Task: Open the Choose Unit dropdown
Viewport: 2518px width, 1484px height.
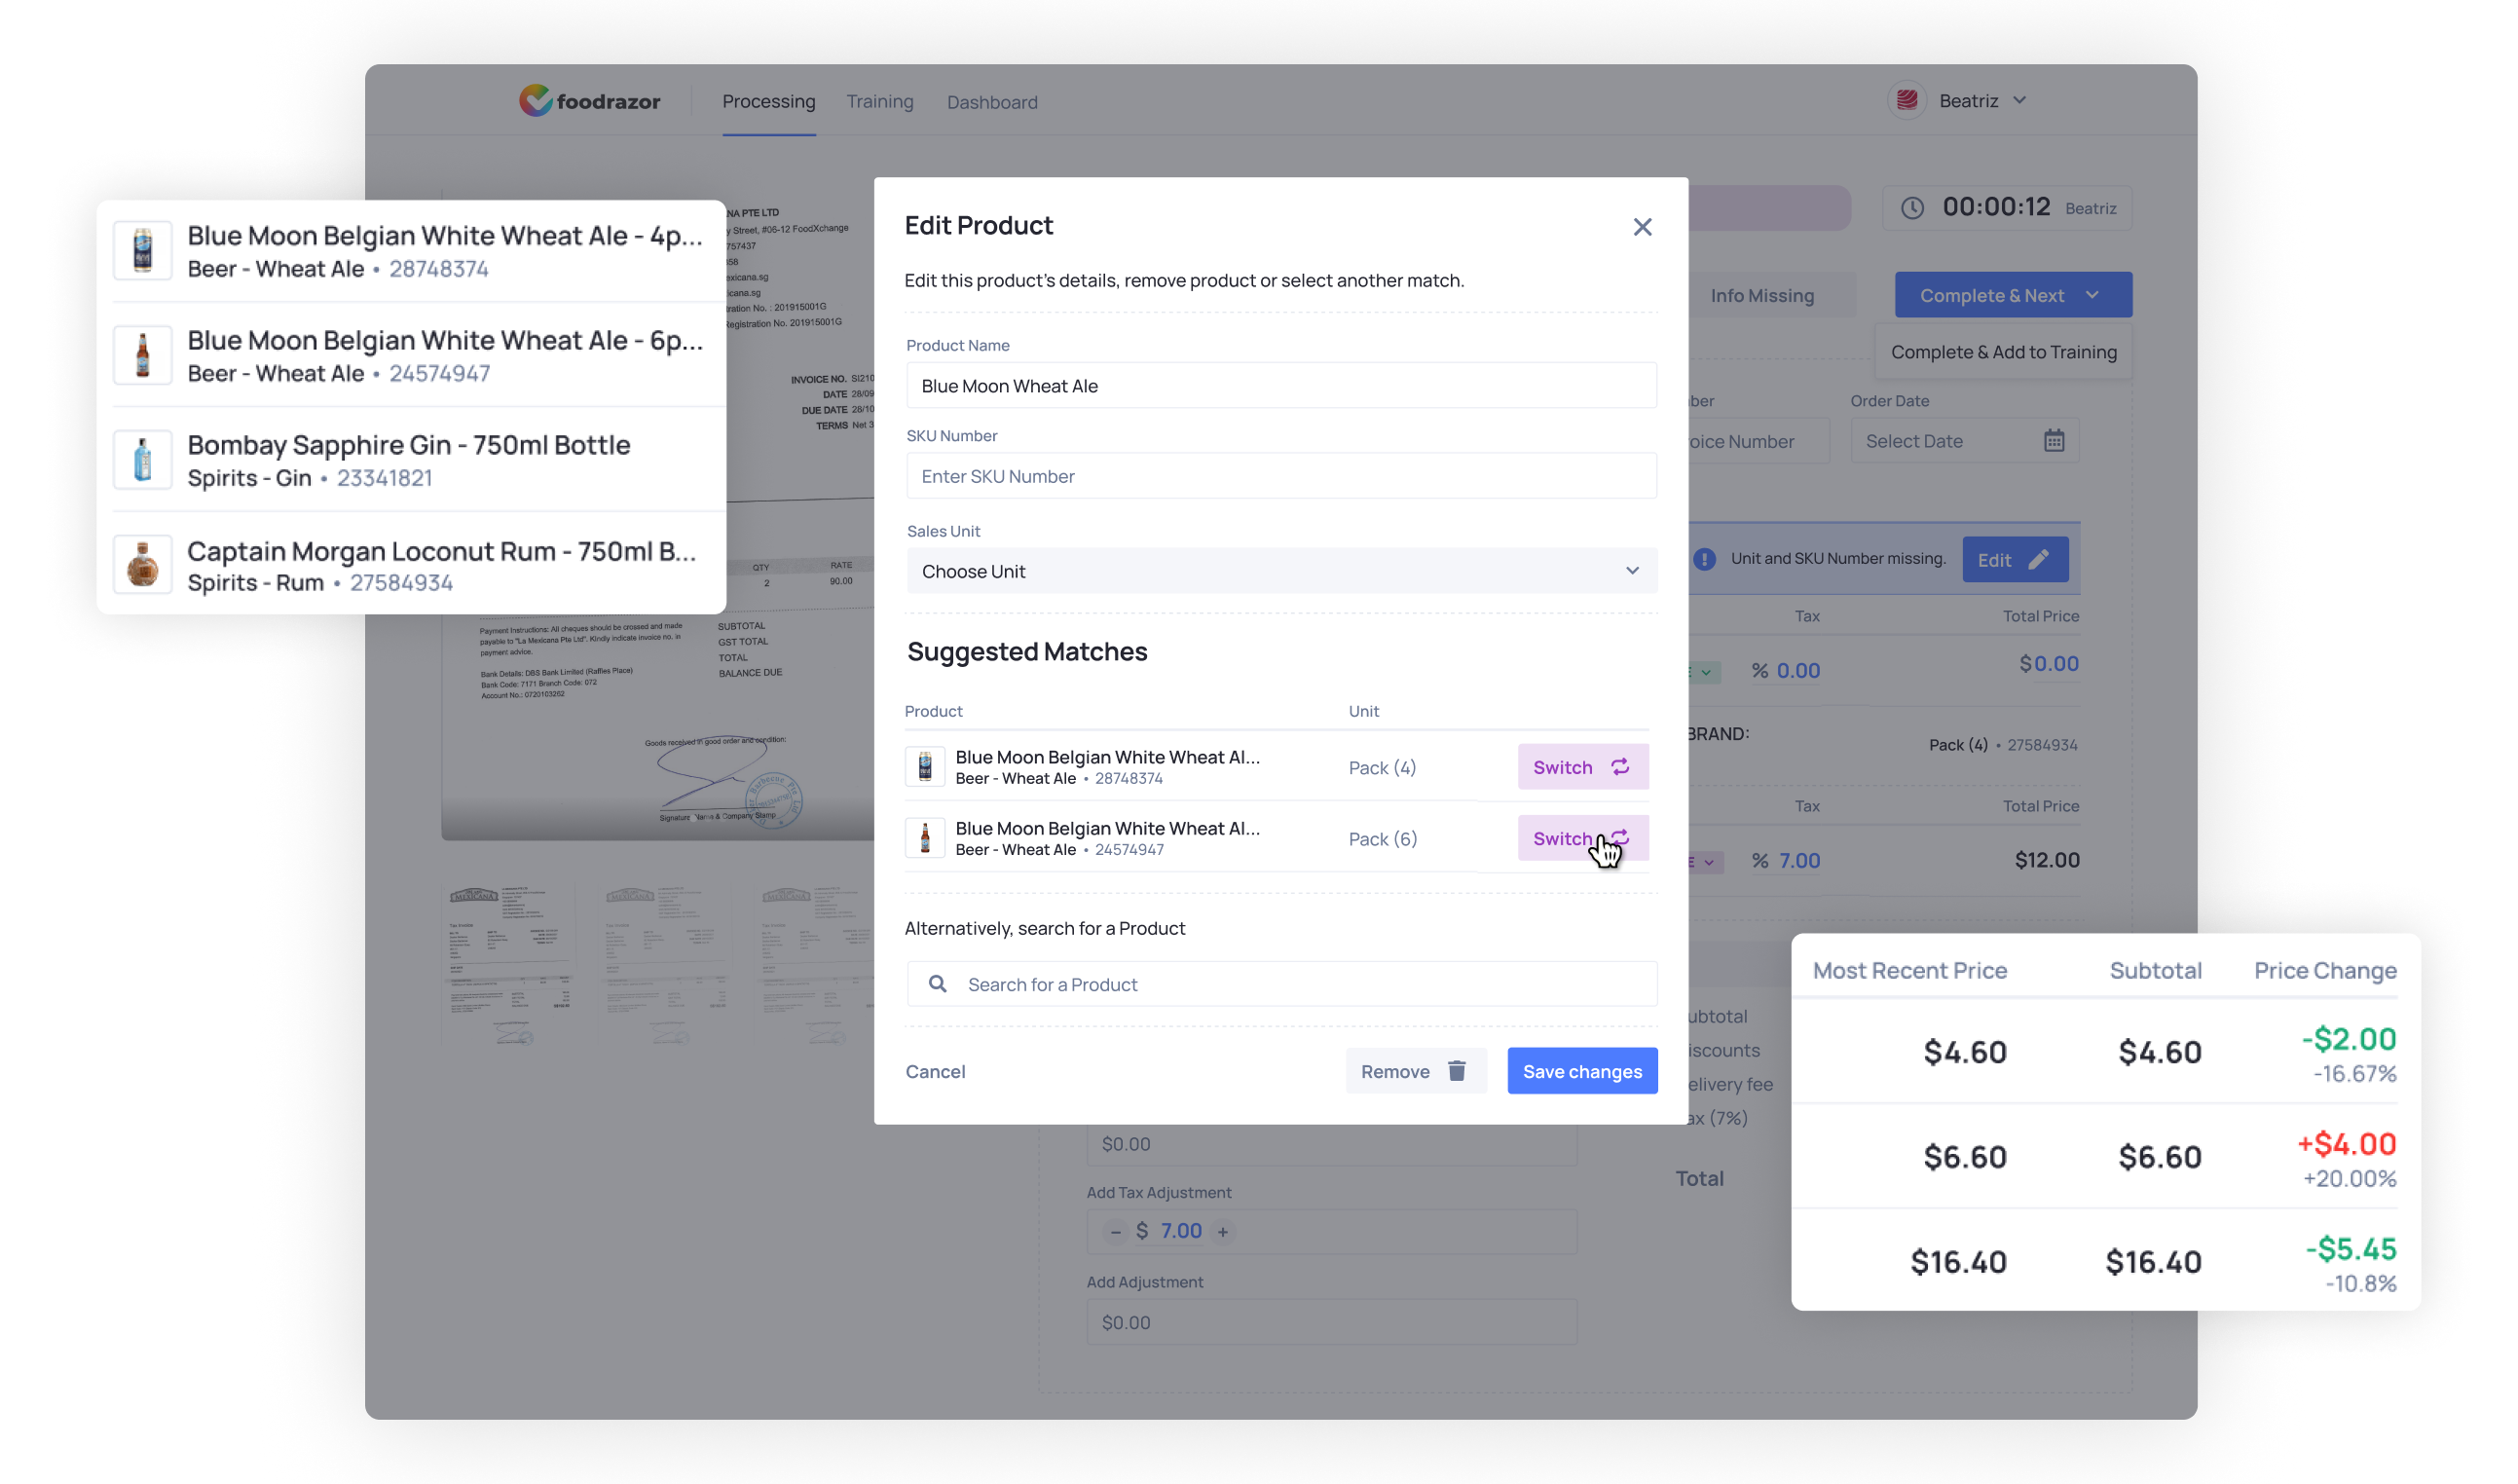Action: (x=1280, y=571)
